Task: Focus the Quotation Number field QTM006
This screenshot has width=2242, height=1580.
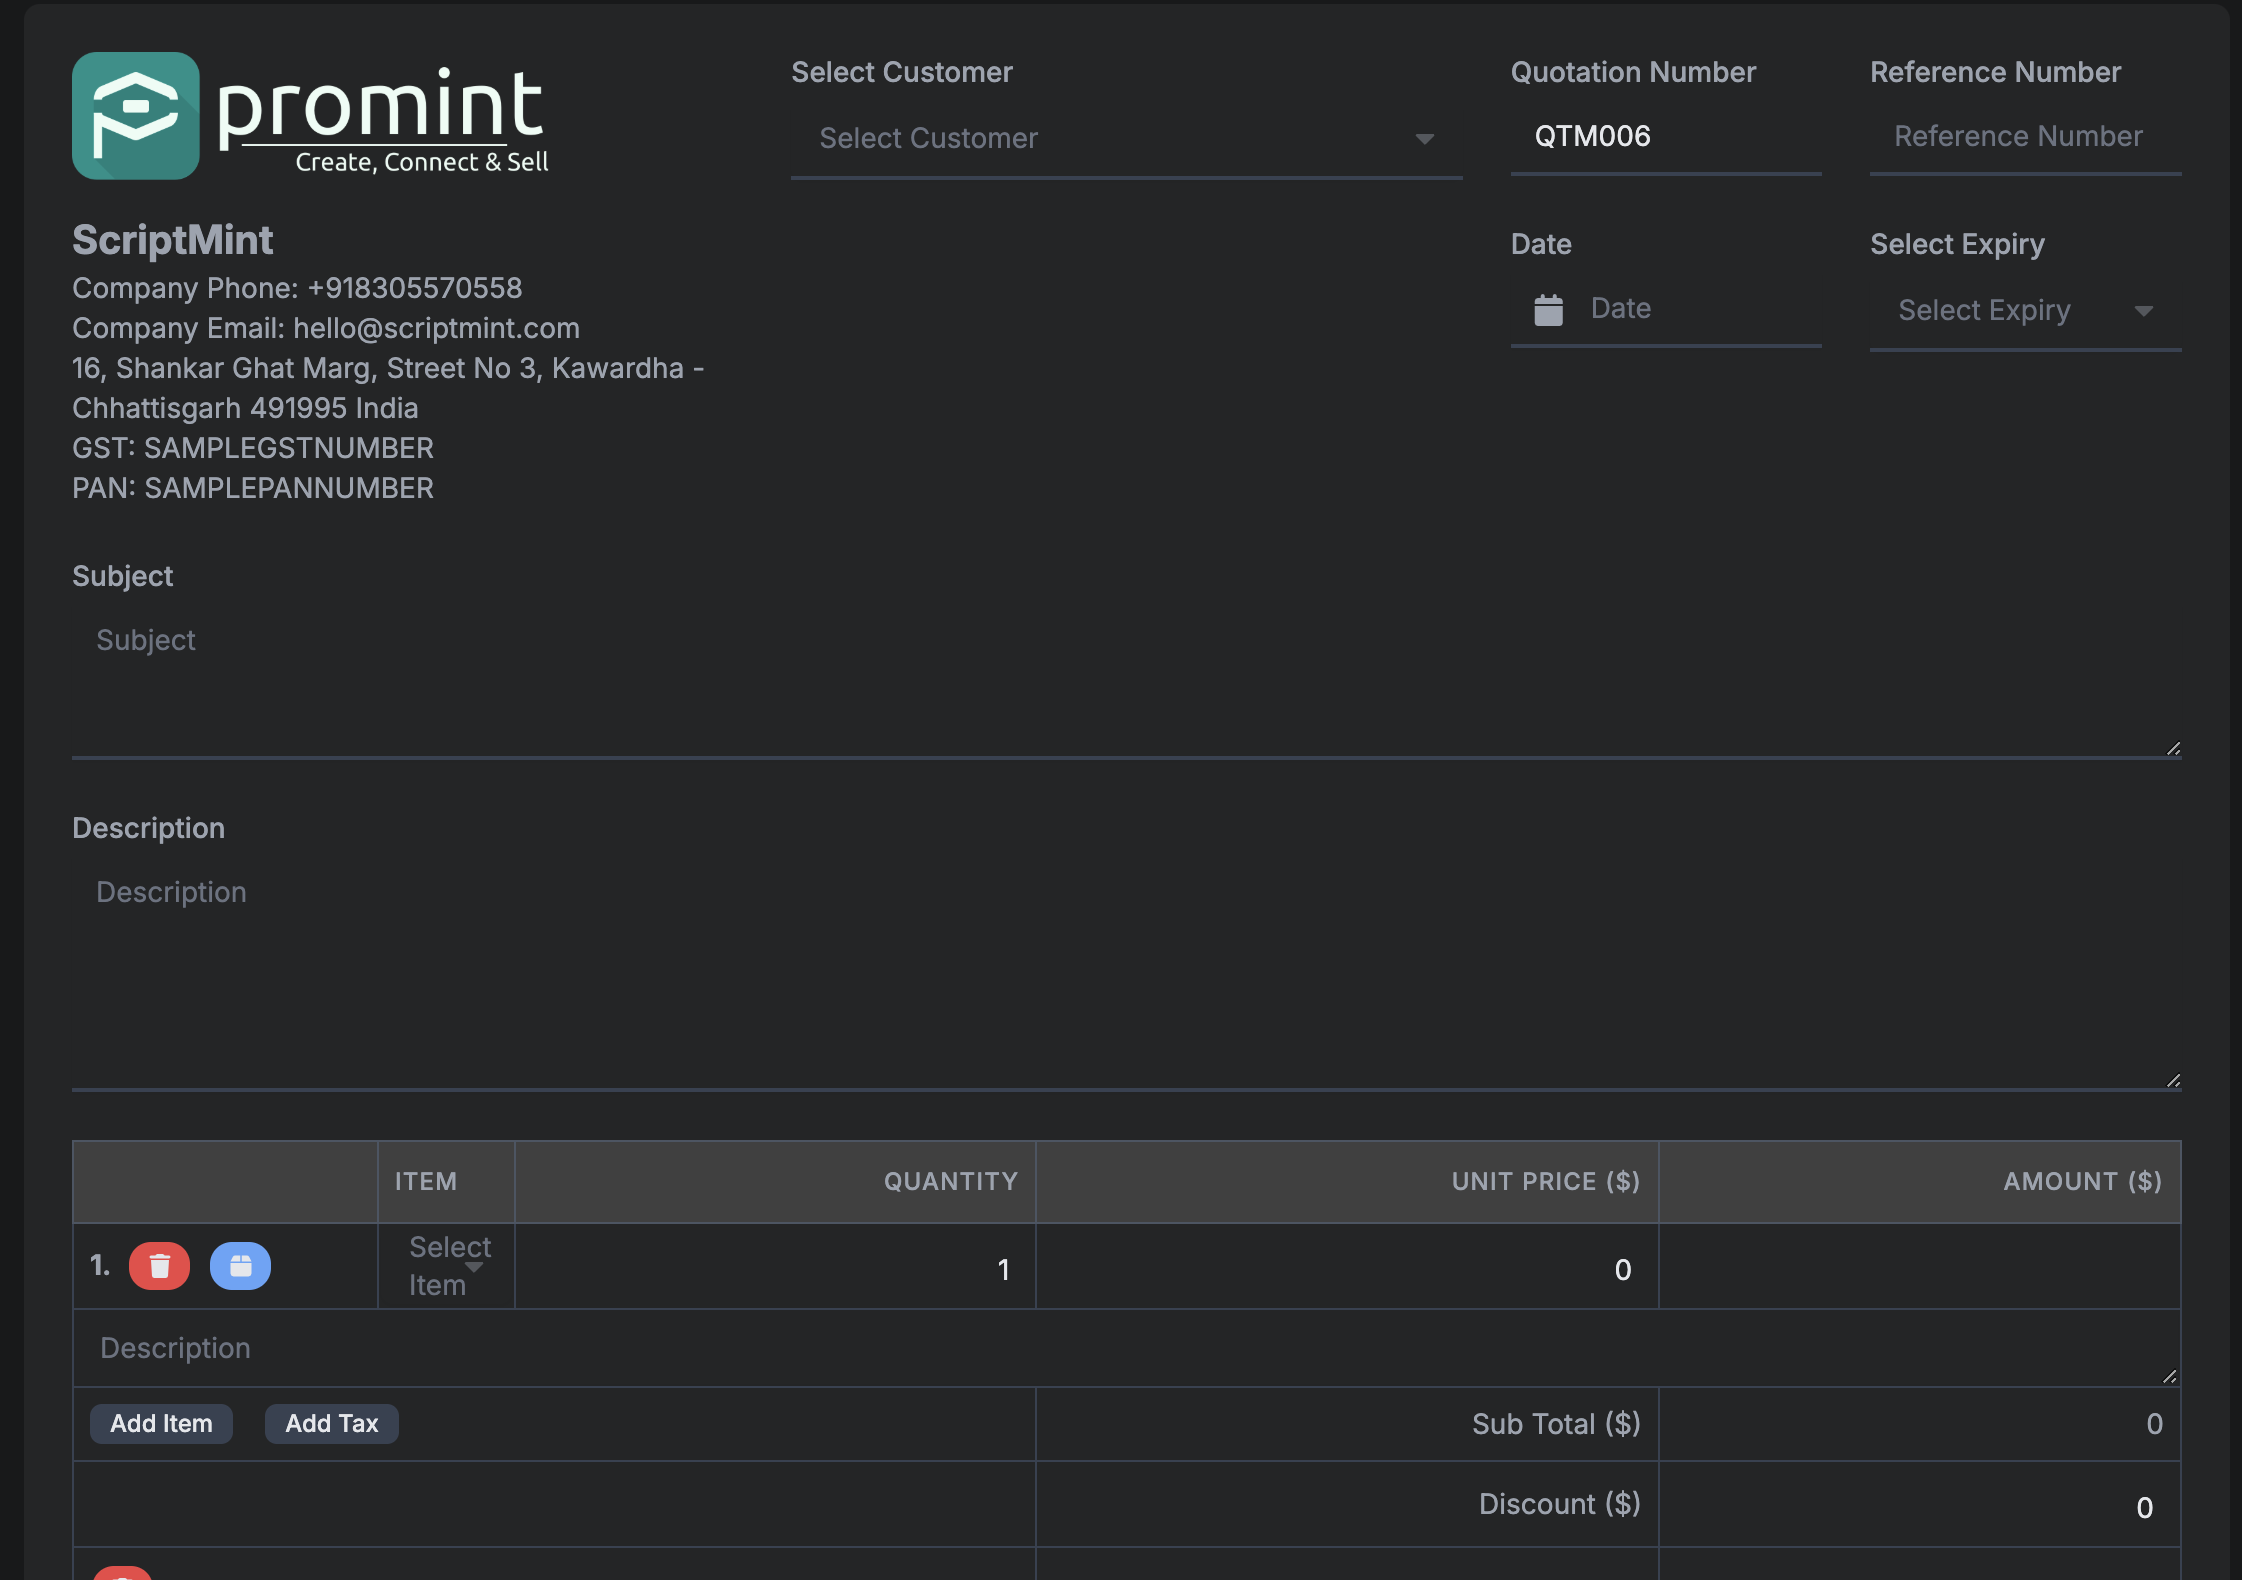Action: [x=1666, y=137]
